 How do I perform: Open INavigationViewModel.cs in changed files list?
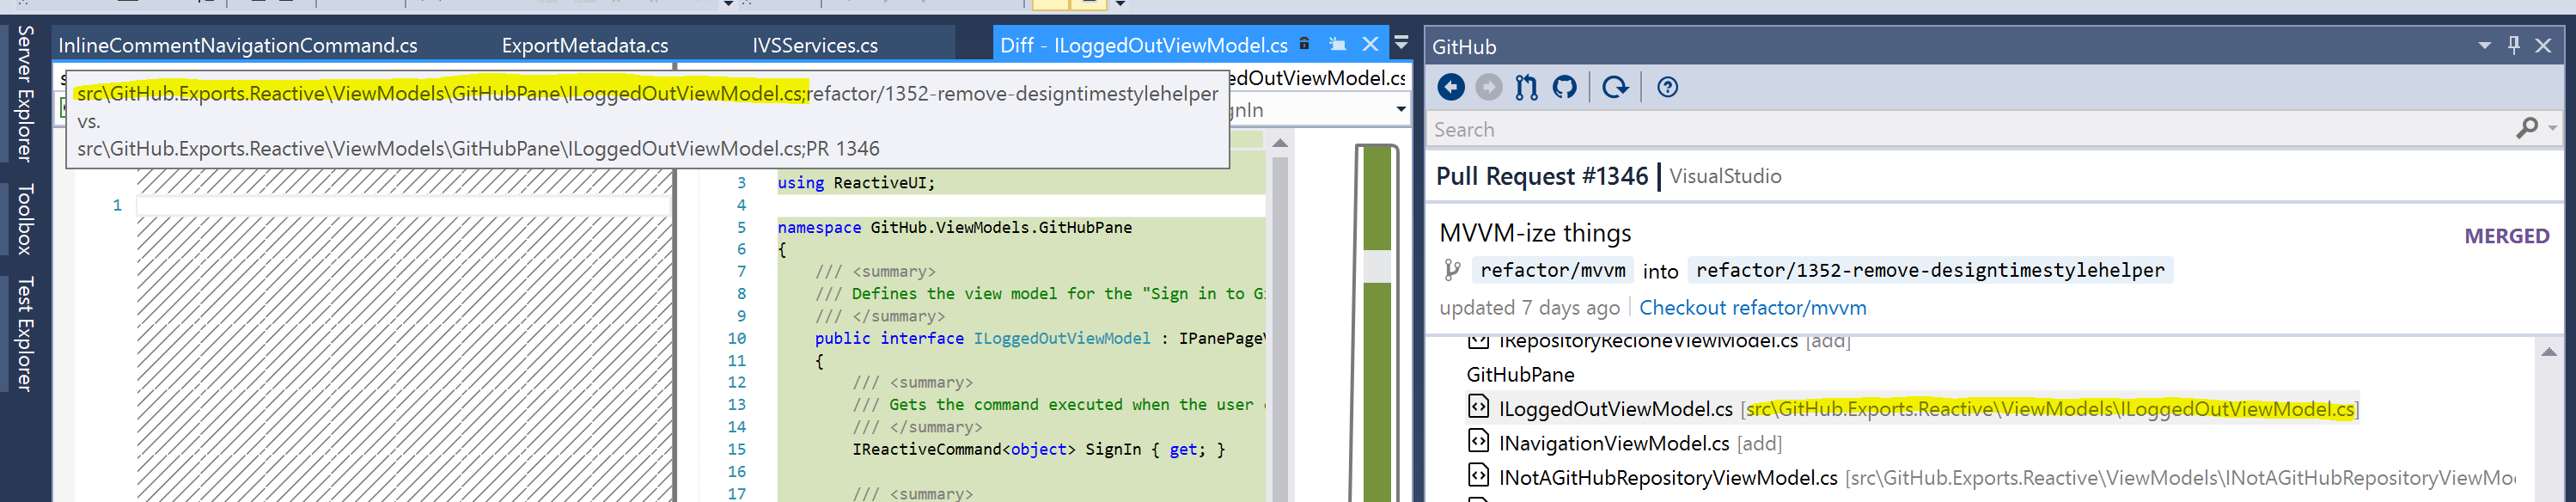pos(1614,443)
